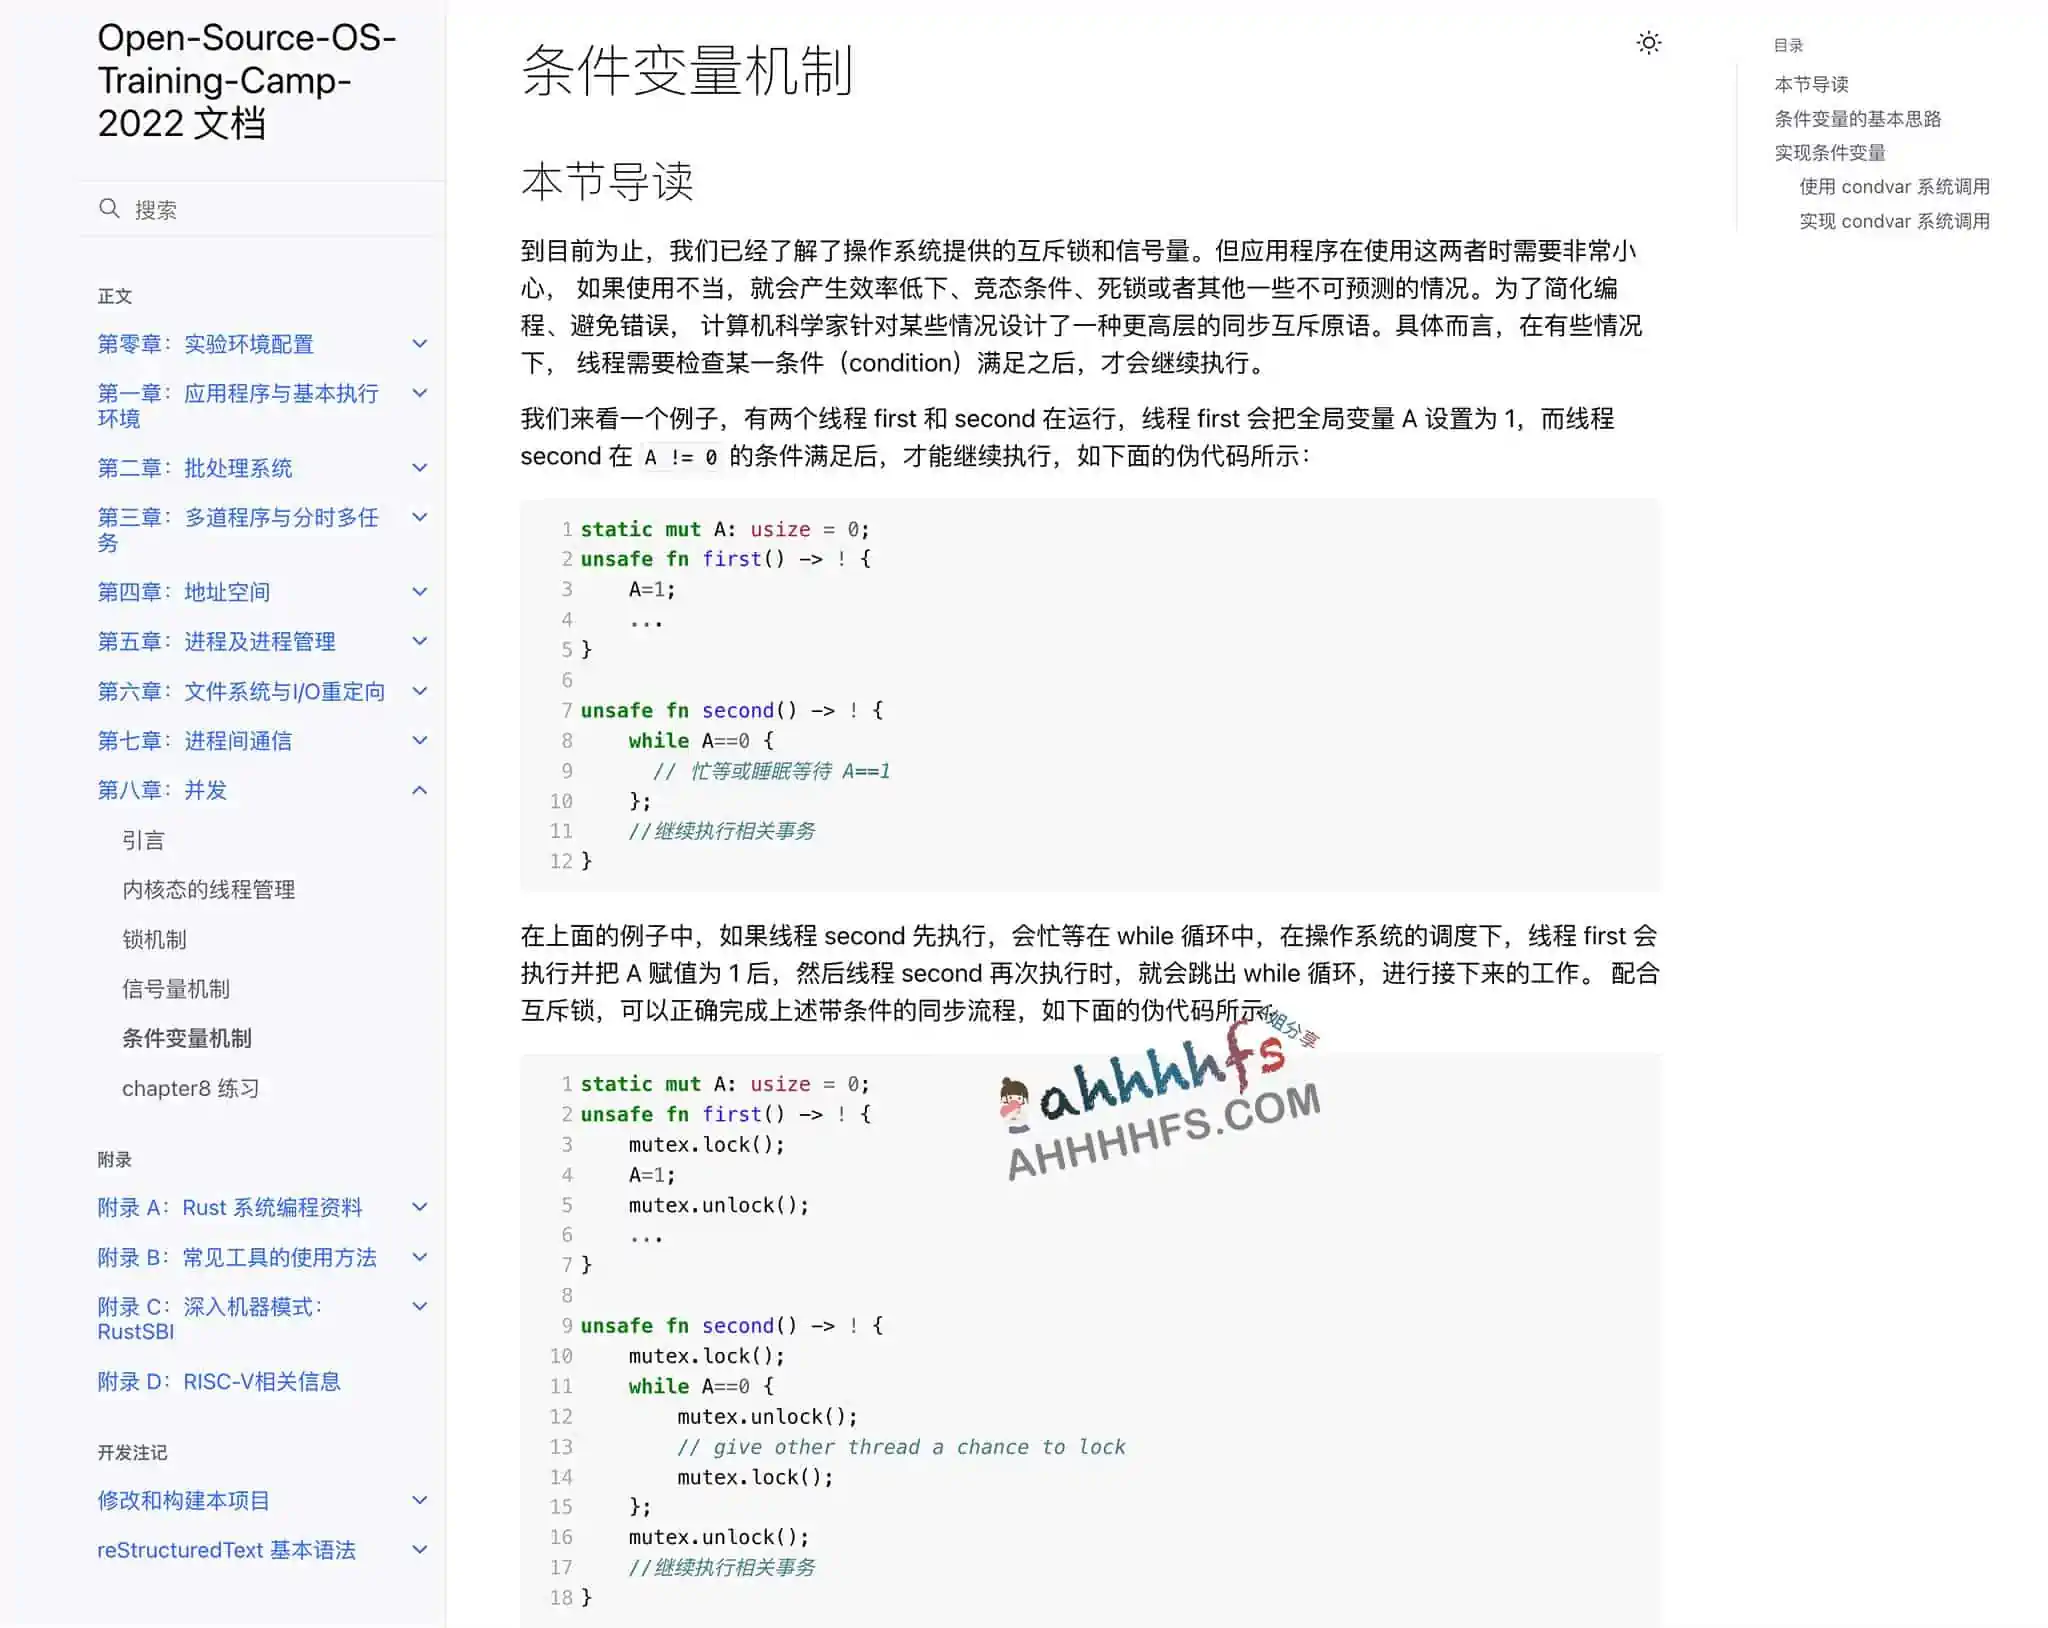Click the search input field
This screenshot has height=1628, width=2048.
point(250,208)
